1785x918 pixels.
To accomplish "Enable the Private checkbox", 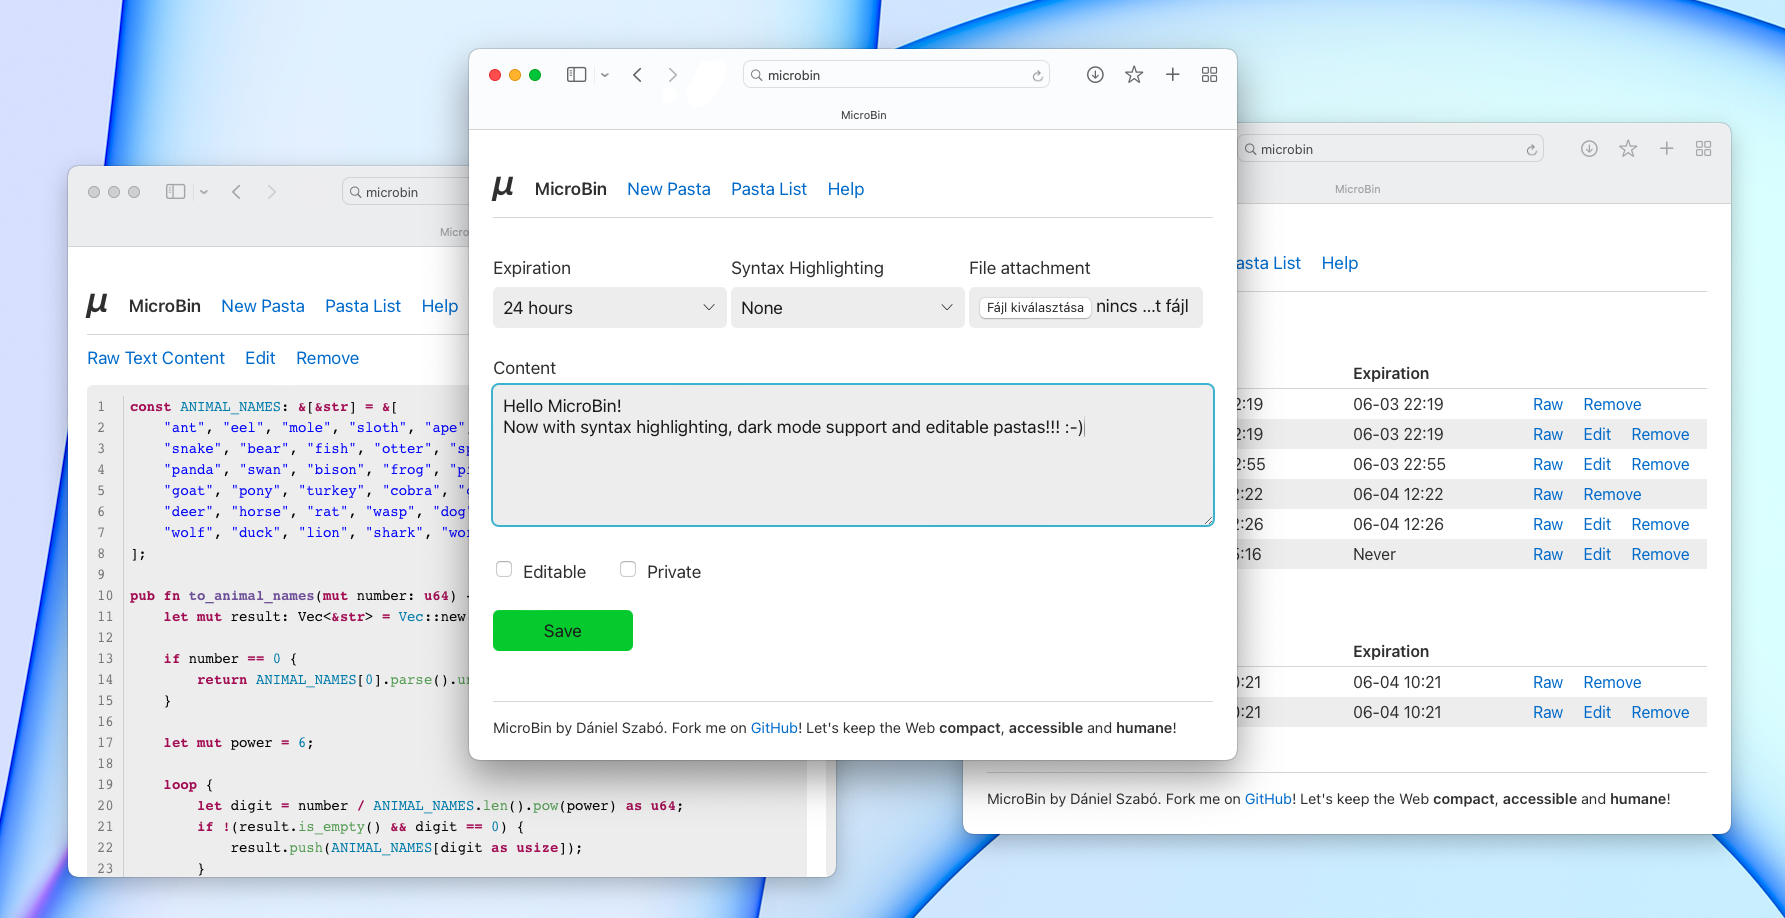I will (628, 569).
